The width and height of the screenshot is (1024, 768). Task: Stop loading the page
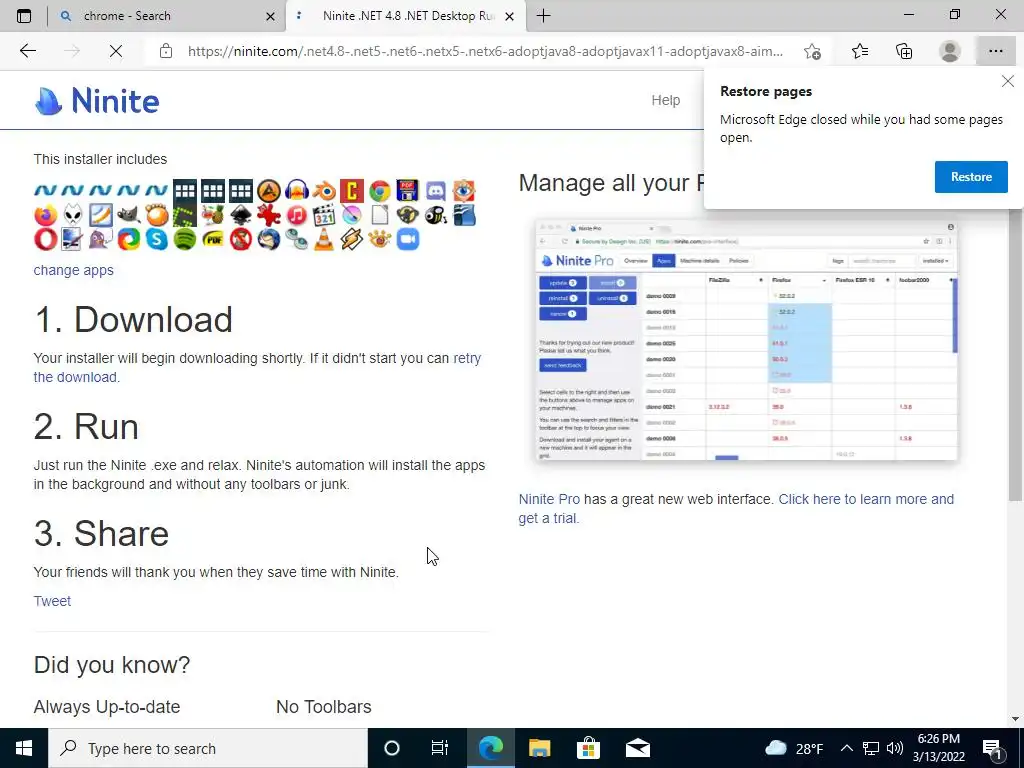(116, 51)
